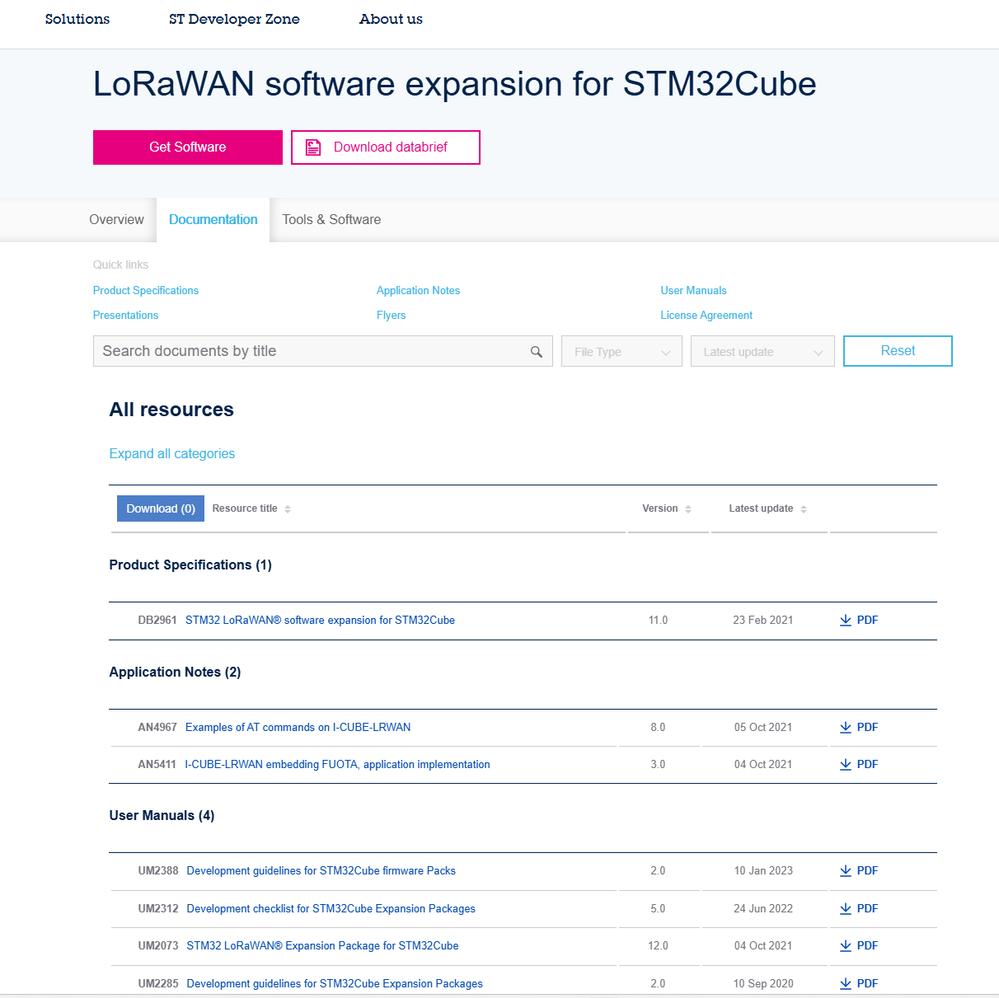Open About us menu
This screenshot has width=999, height=998.
tap(391, 19)
